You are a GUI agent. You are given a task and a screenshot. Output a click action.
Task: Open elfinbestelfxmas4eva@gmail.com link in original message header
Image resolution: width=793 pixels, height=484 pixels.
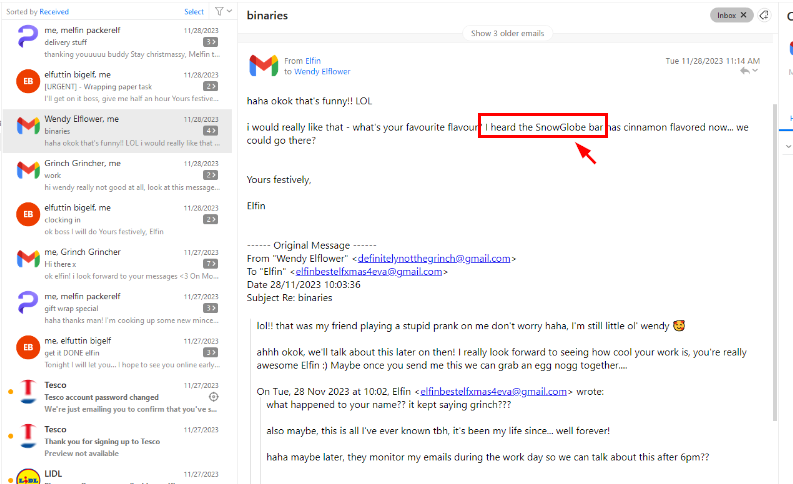pyautogui.click(x=369, y=272)
